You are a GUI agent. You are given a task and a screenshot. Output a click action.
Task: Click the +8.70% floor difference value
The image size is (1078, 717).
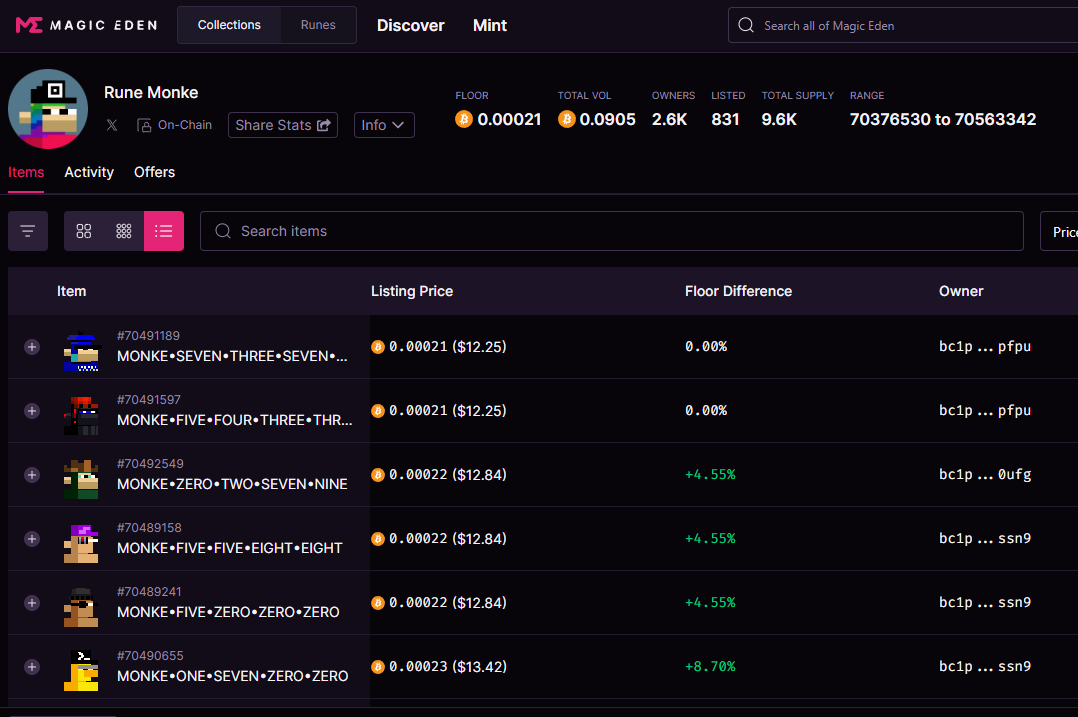(710, 667)
